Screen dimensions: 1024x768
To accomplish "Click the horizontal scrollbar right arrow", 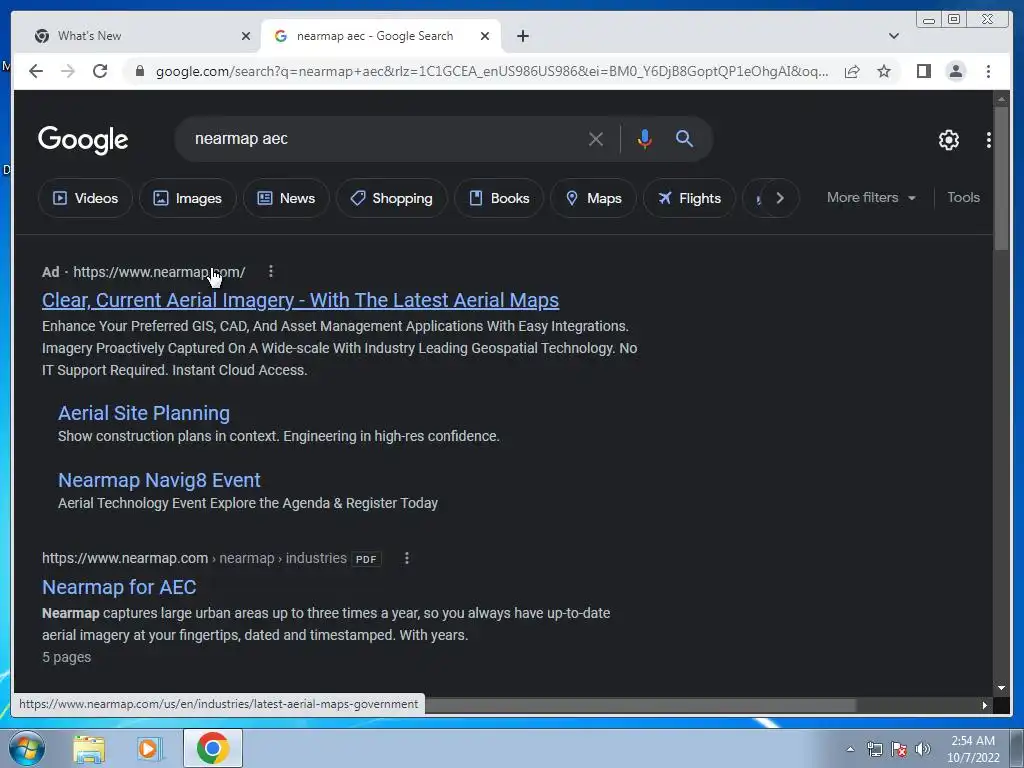I will coord(985,705).
